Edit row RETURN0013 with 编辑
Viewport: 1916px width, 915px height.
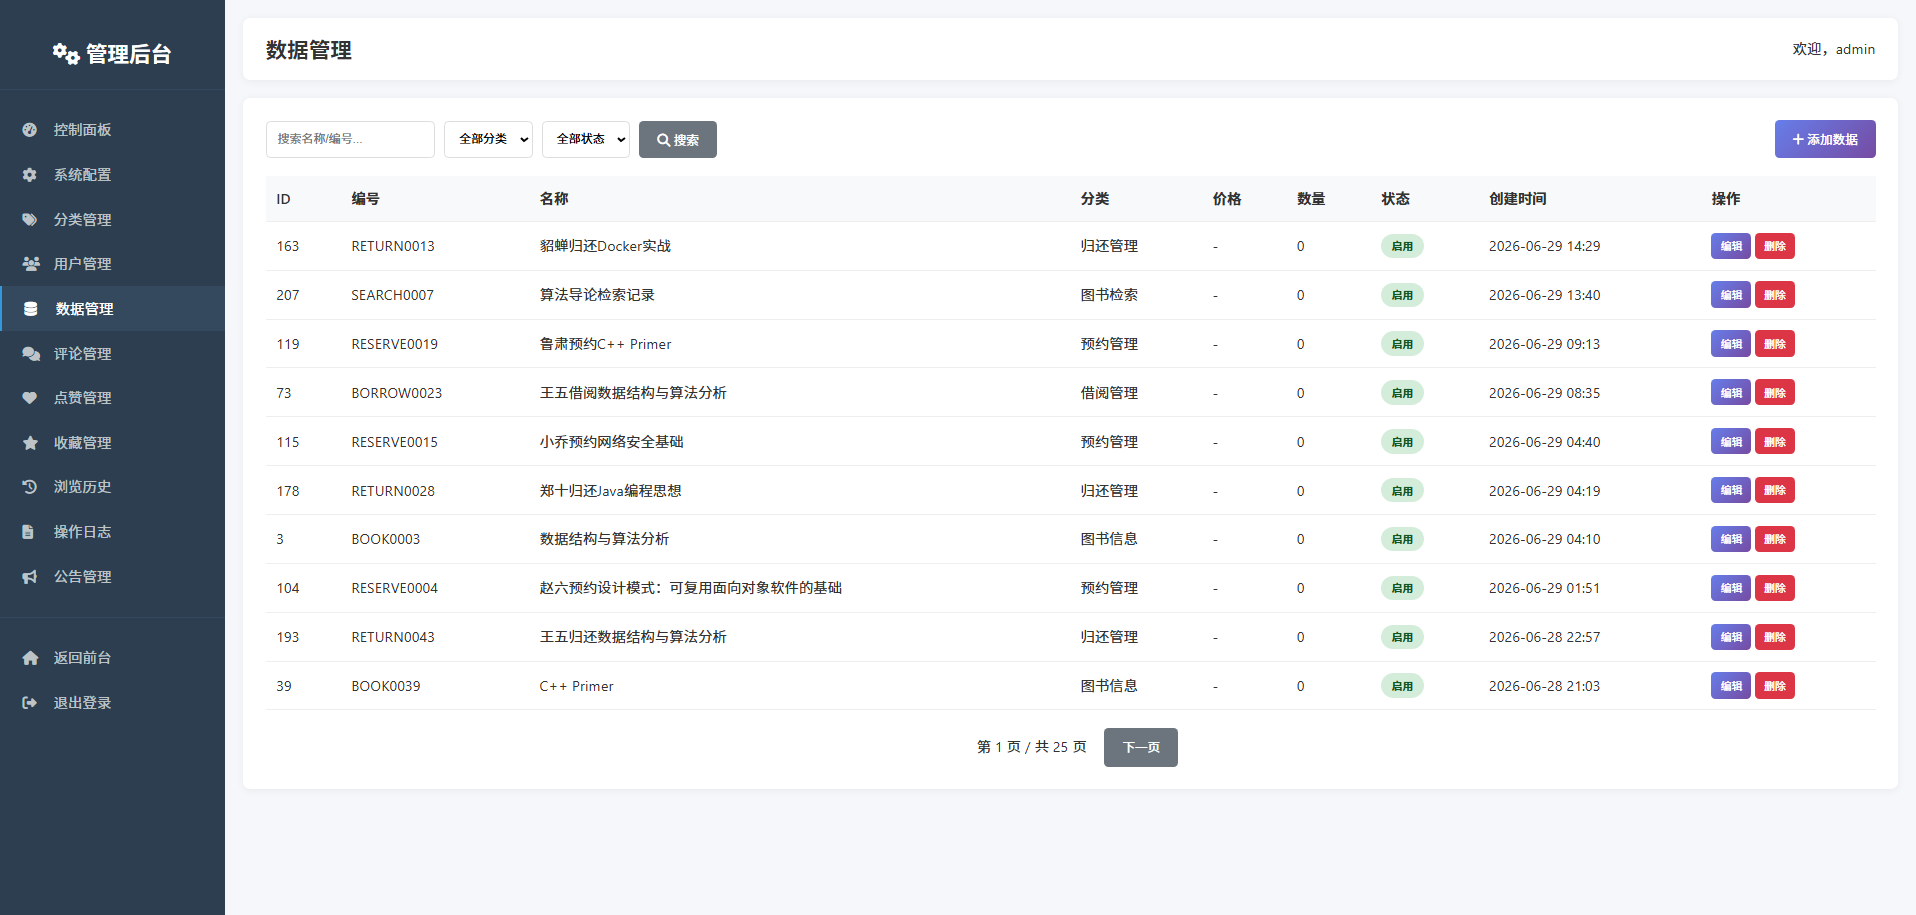click(1731, 246)
